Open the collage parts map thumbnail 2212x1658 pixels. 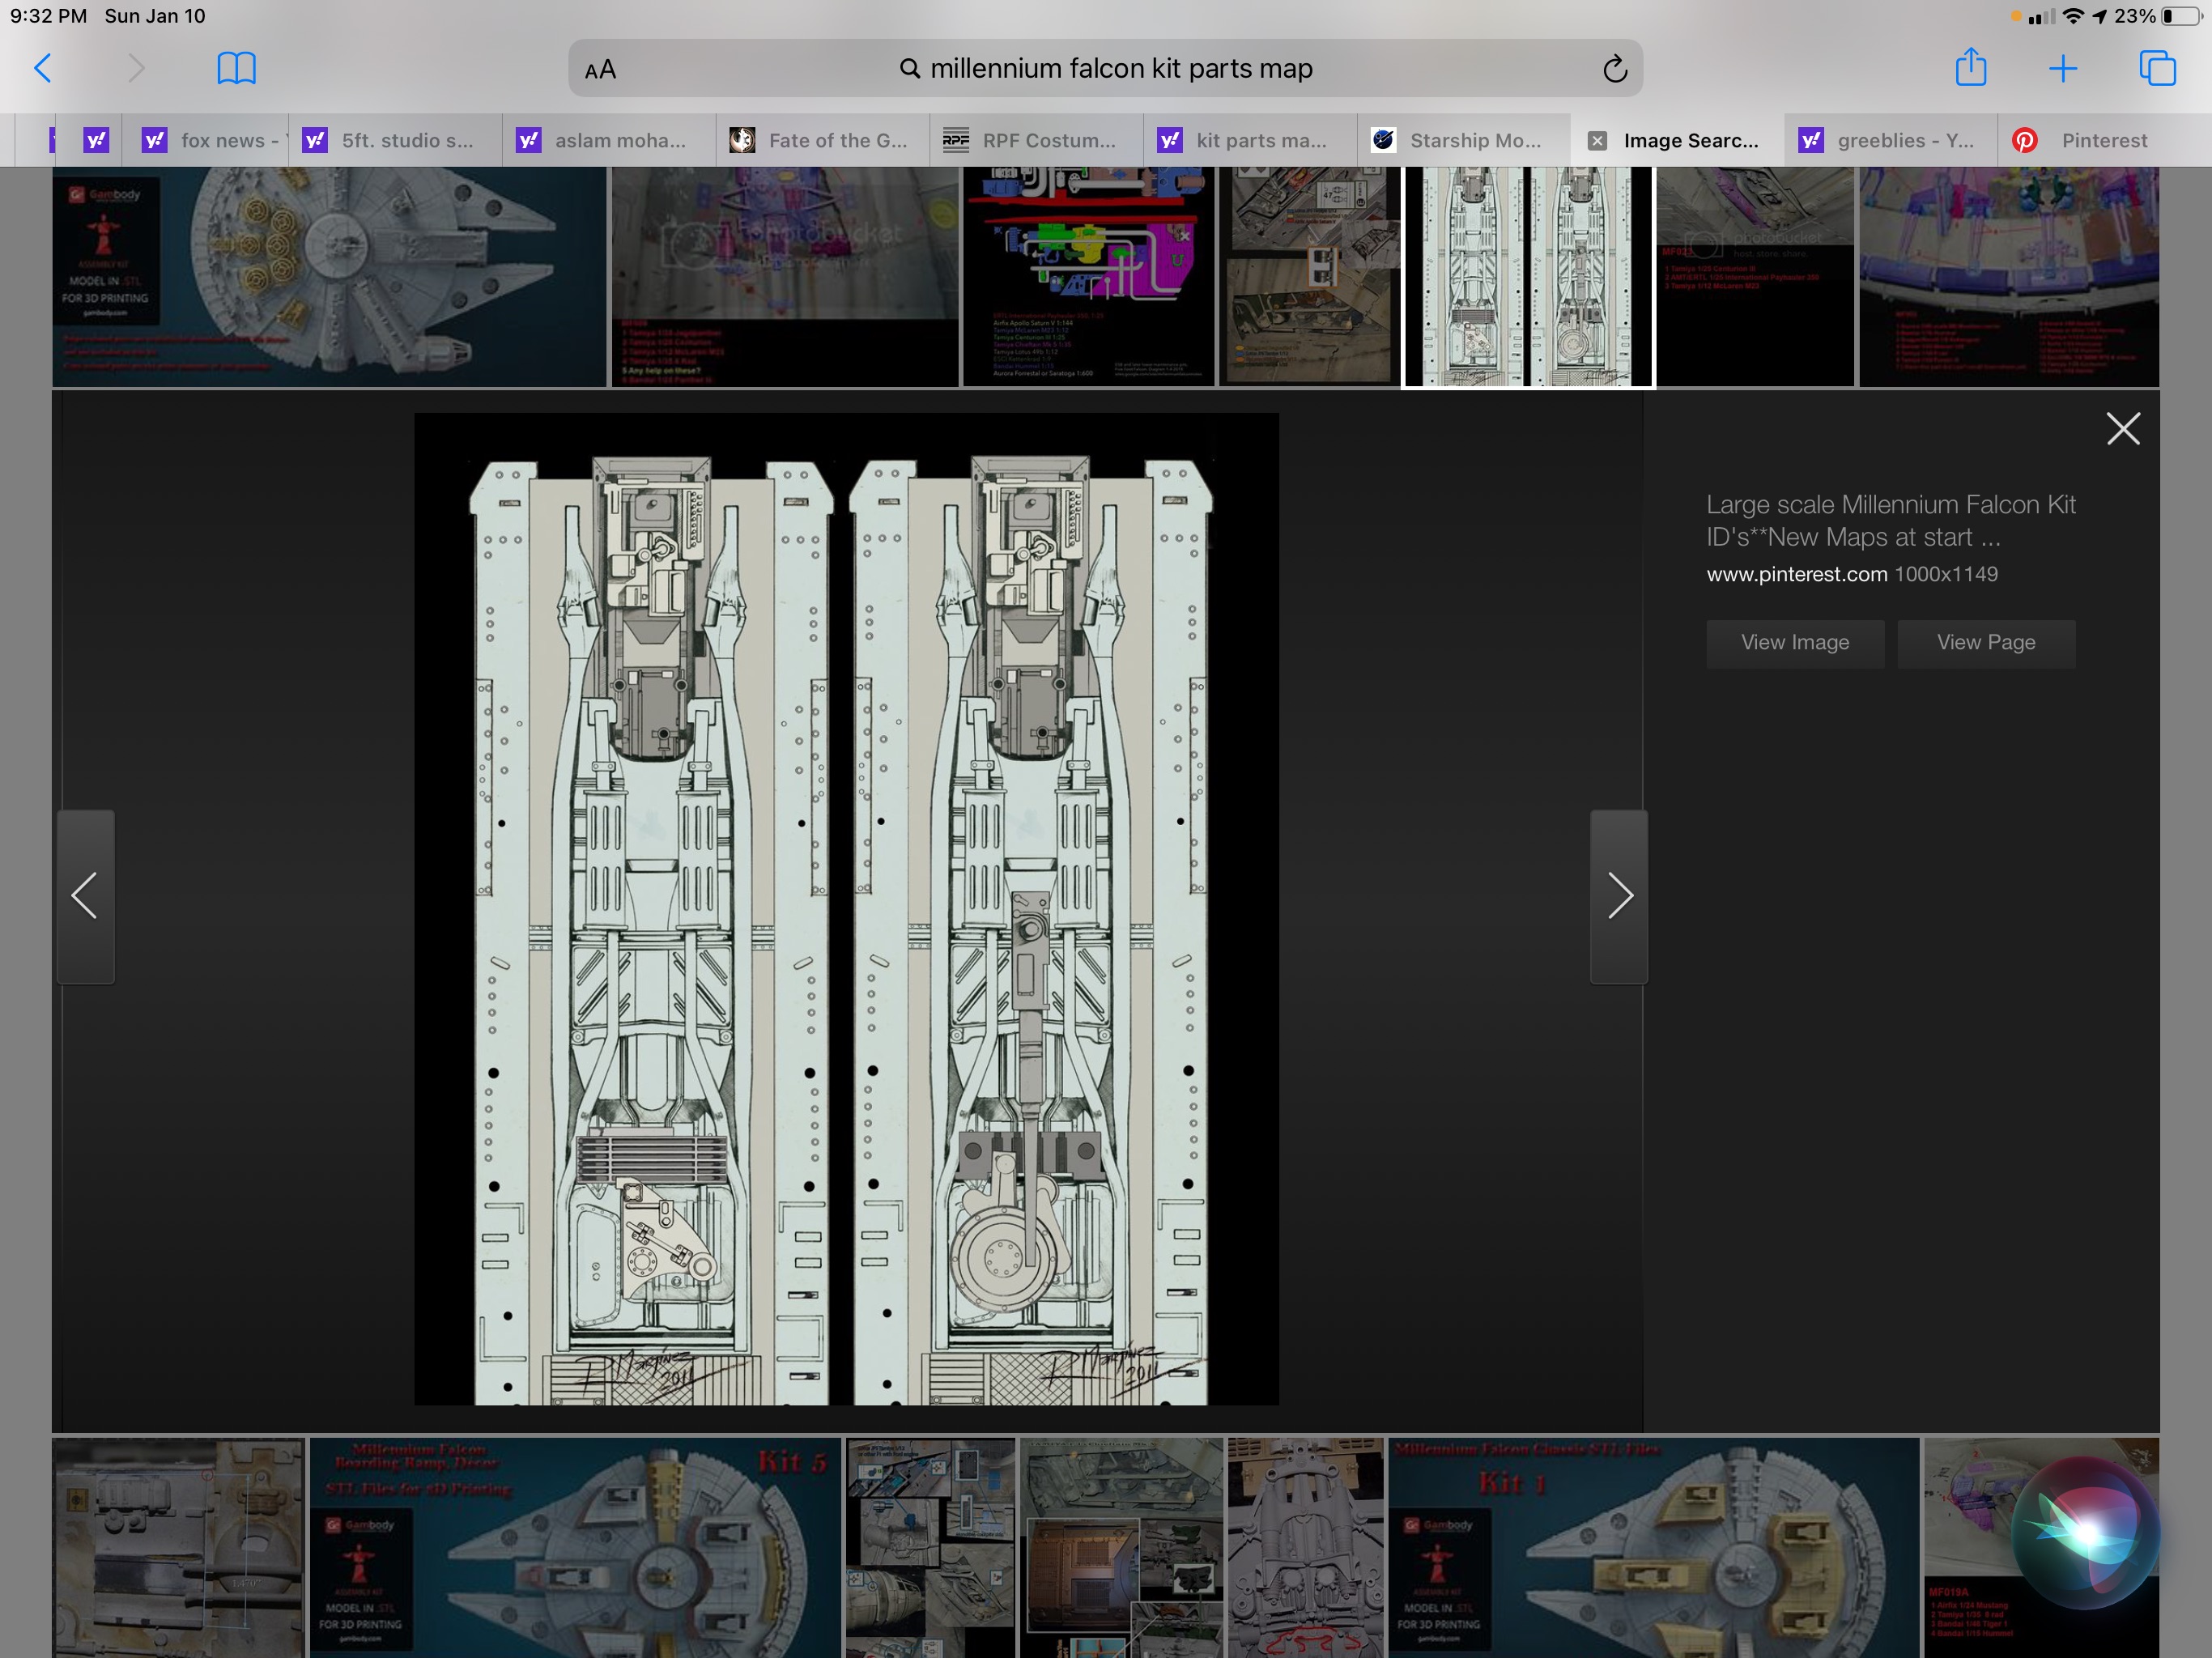930,1548
